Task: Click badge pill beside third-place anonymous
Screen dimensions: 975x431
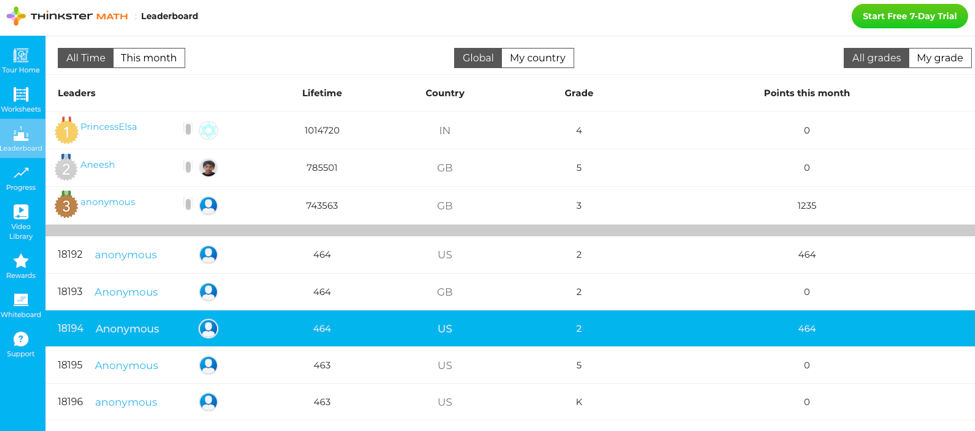Action: (x=188, y=204)
